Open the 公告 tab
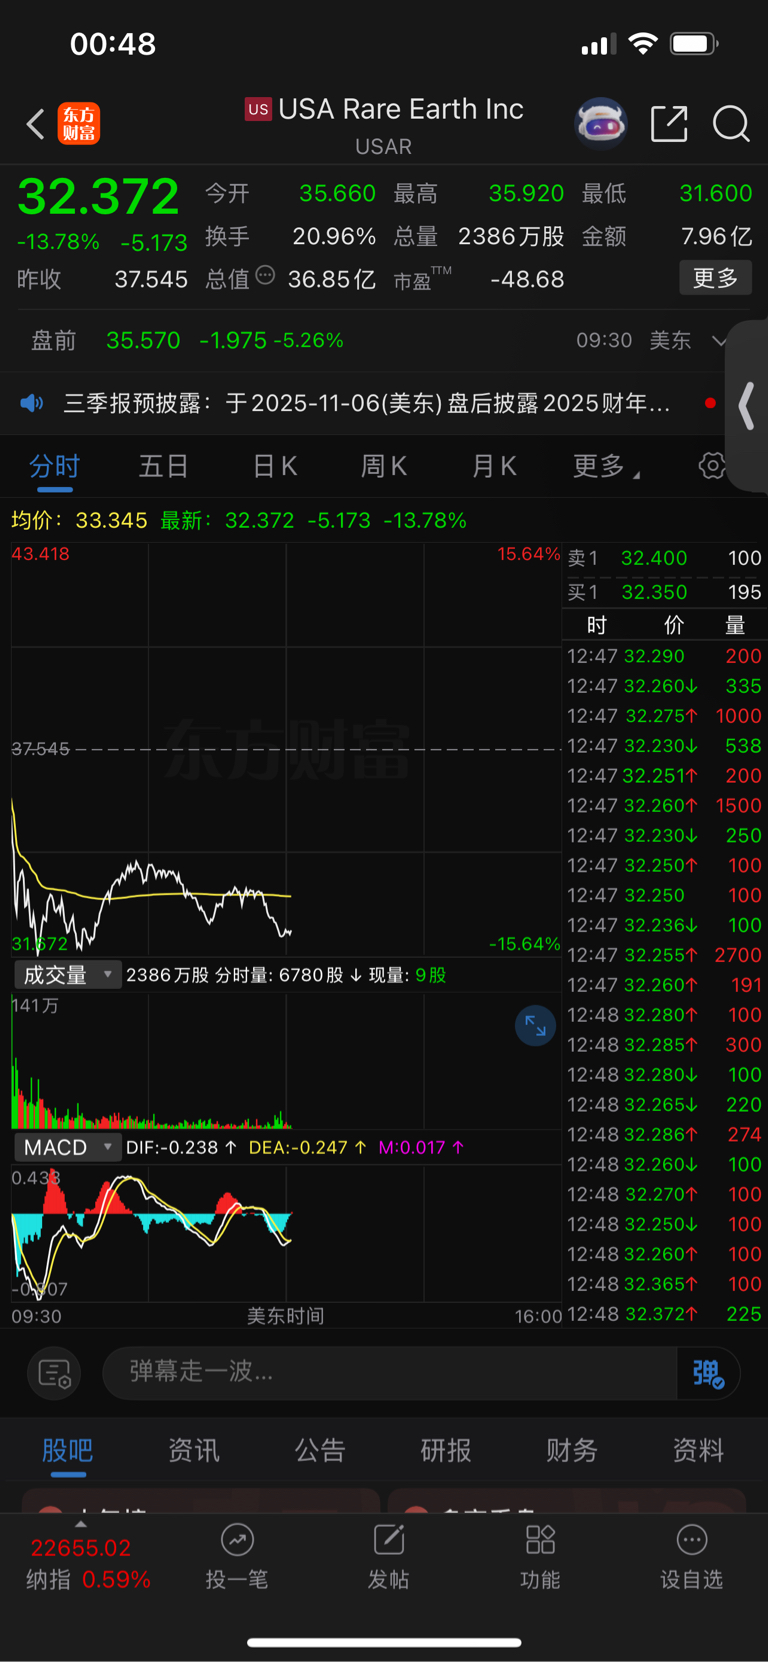Viewport: 768px width, 1662px height. (x=320, y=1450)
